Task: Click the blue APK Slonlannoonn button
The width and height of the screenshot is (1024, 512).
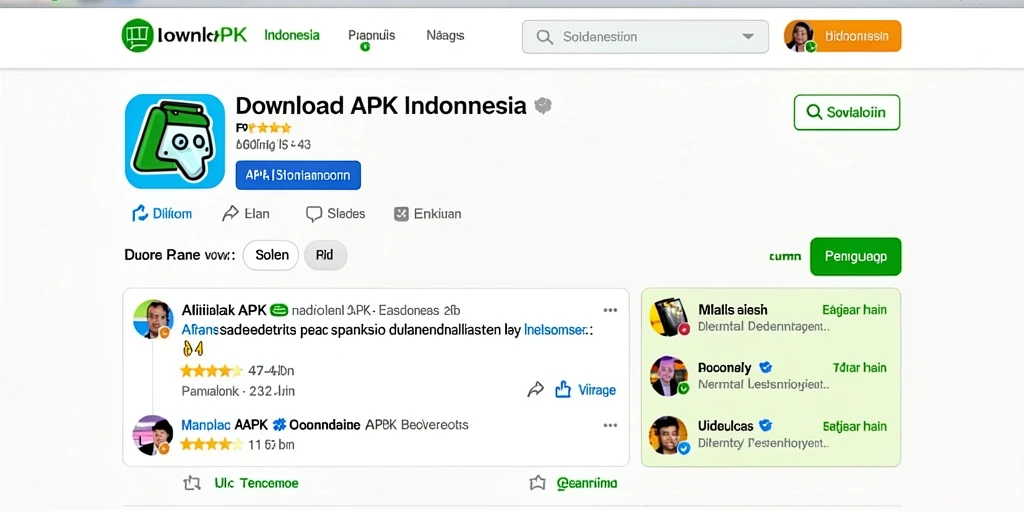Action: point(298,175)
